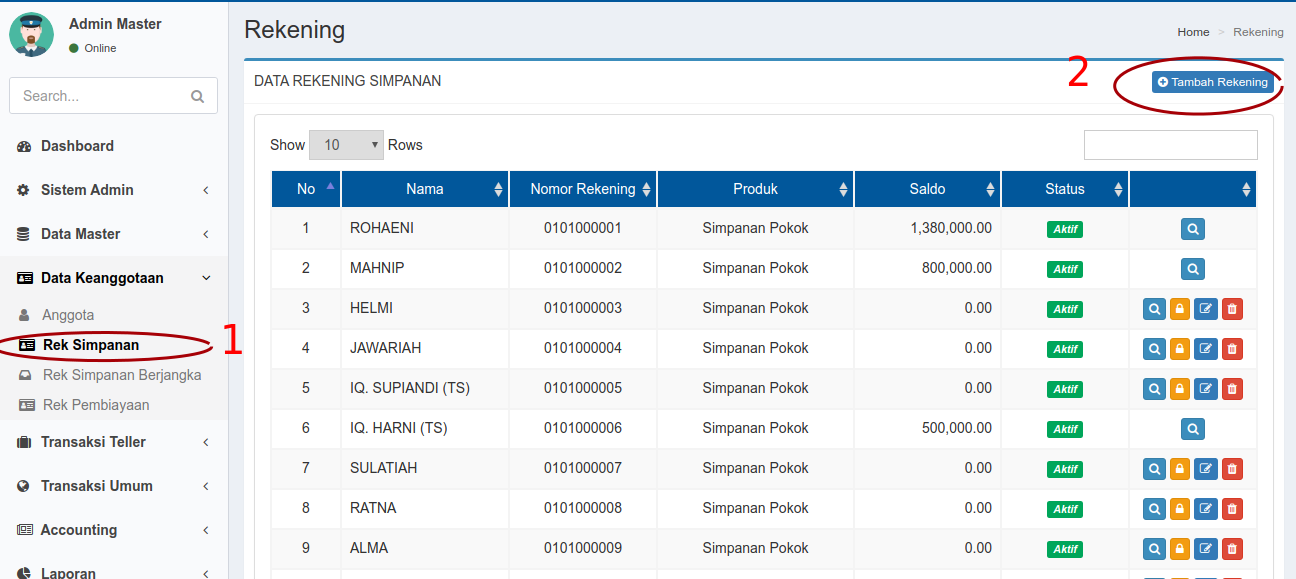View details for JAWARIAH account

click(1154, 349)
